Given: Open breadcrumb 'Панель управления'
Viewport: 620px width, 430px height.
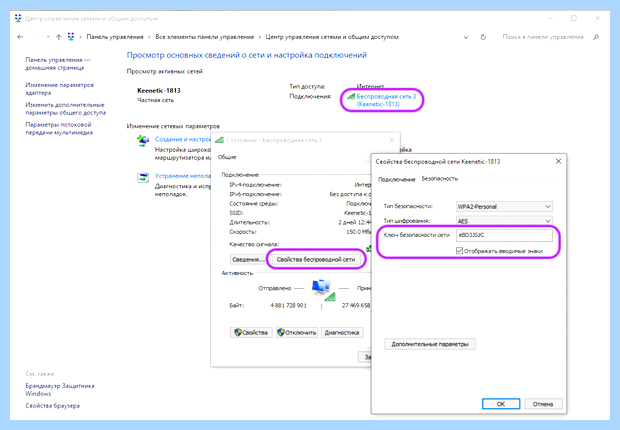Looking at the screenshot, I should 115,37.
